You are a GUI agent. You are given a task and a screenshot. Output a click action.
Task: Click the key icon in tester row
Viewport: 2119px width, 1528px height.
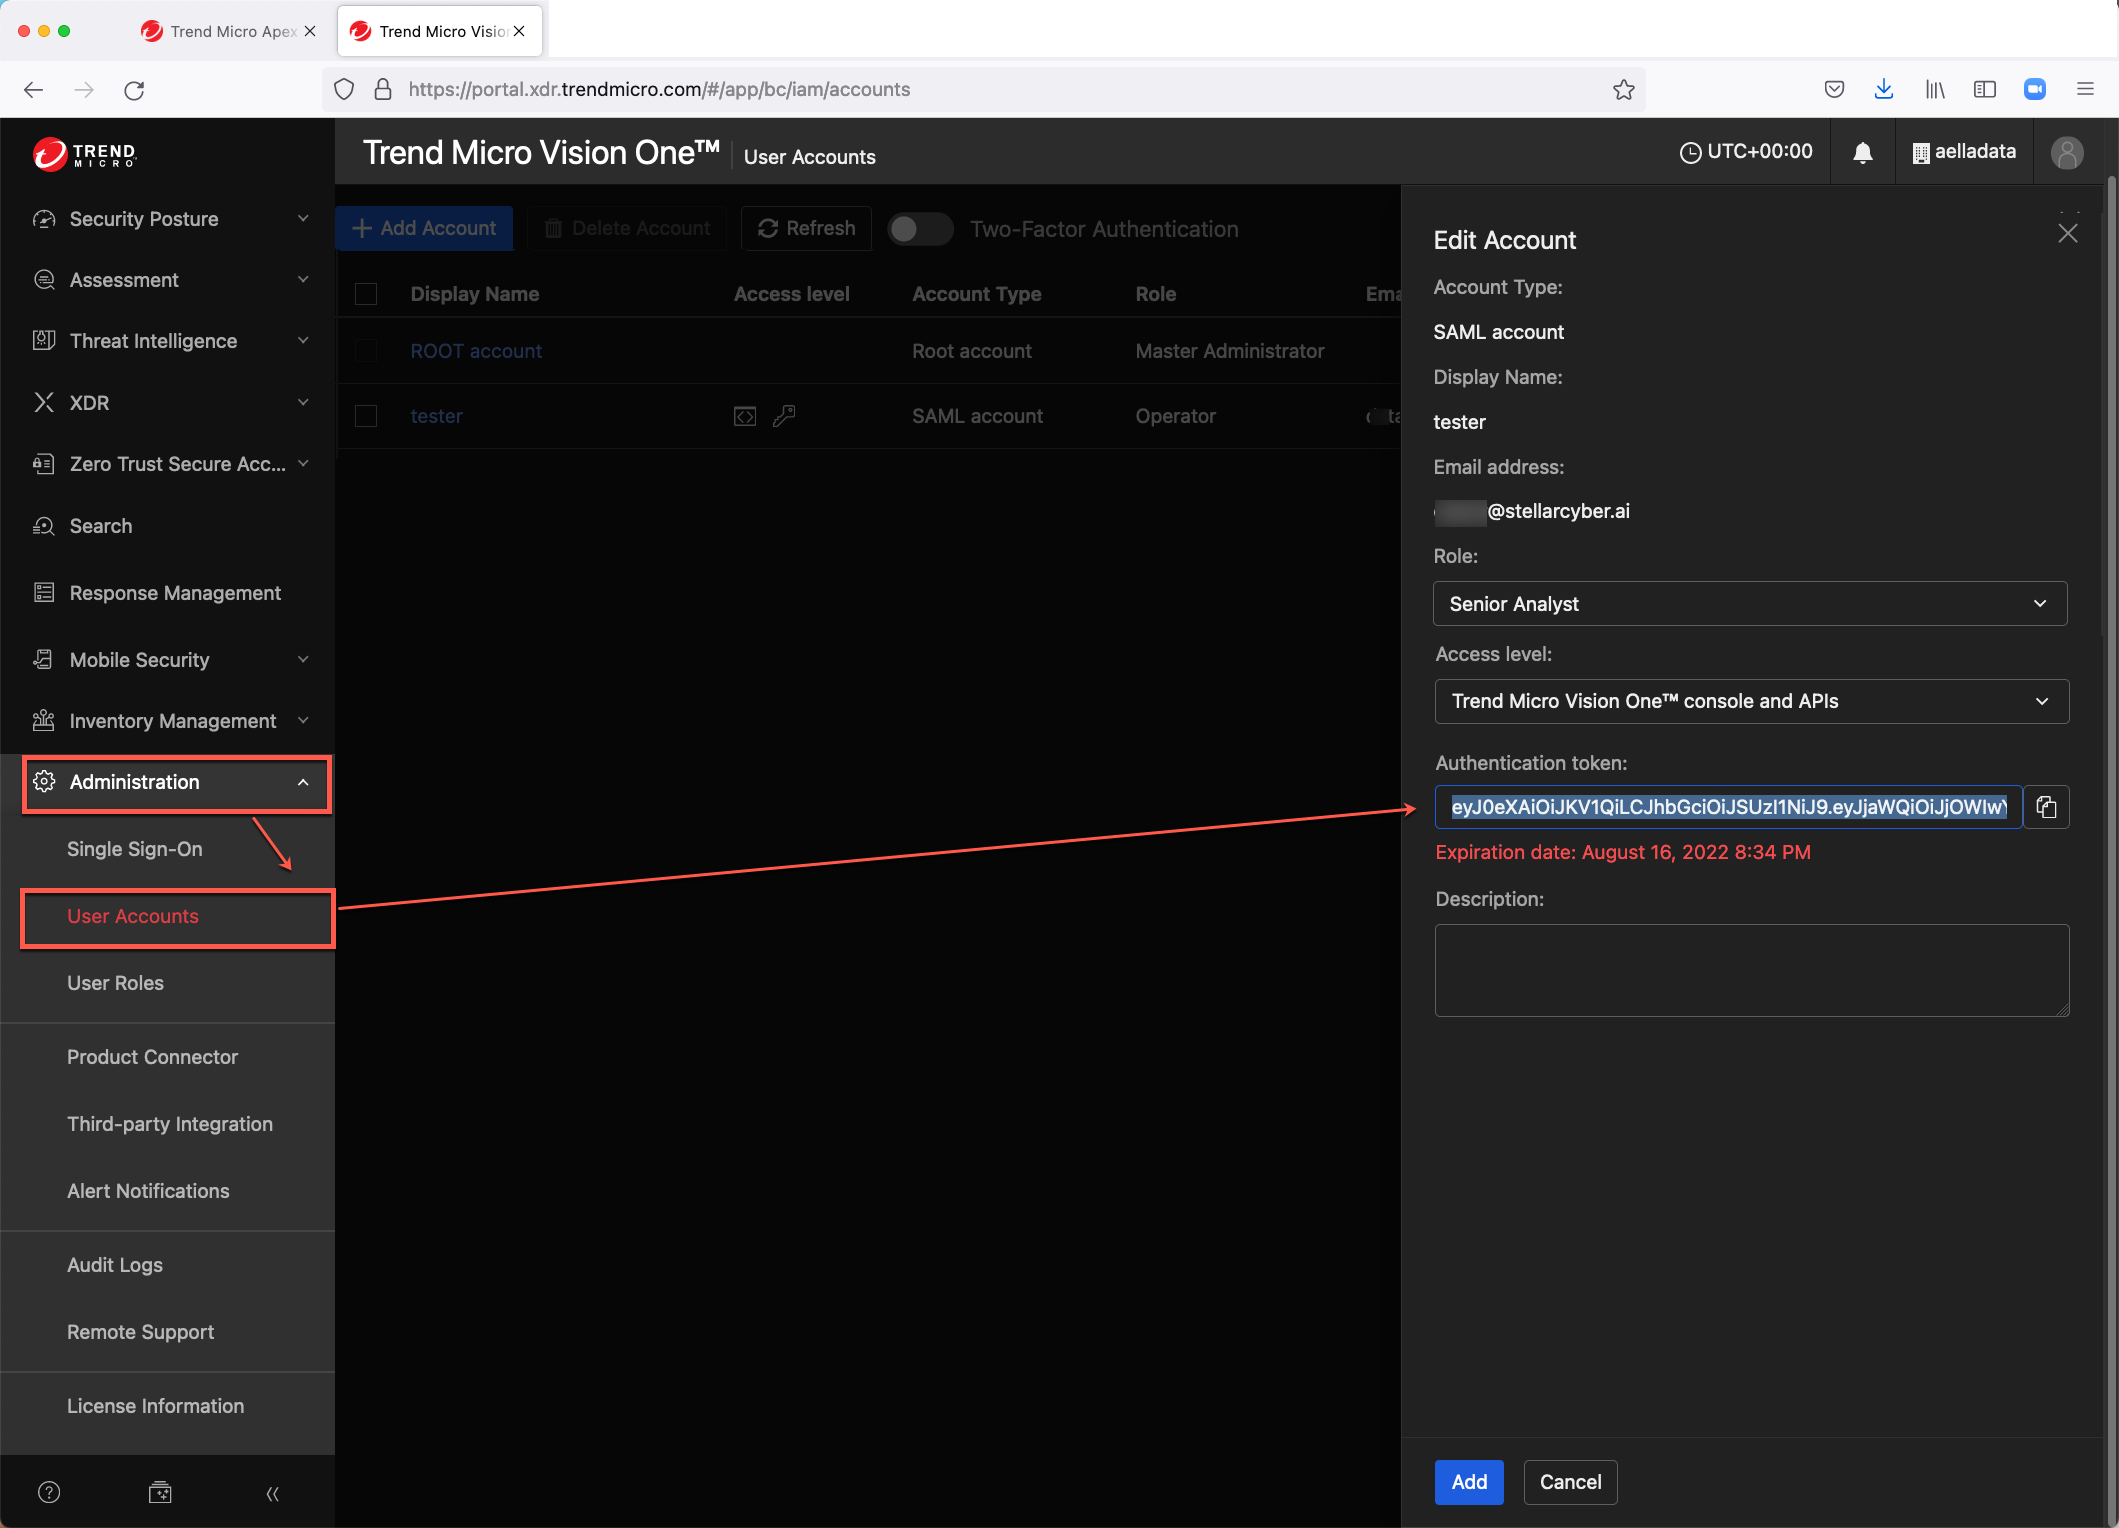784,416
